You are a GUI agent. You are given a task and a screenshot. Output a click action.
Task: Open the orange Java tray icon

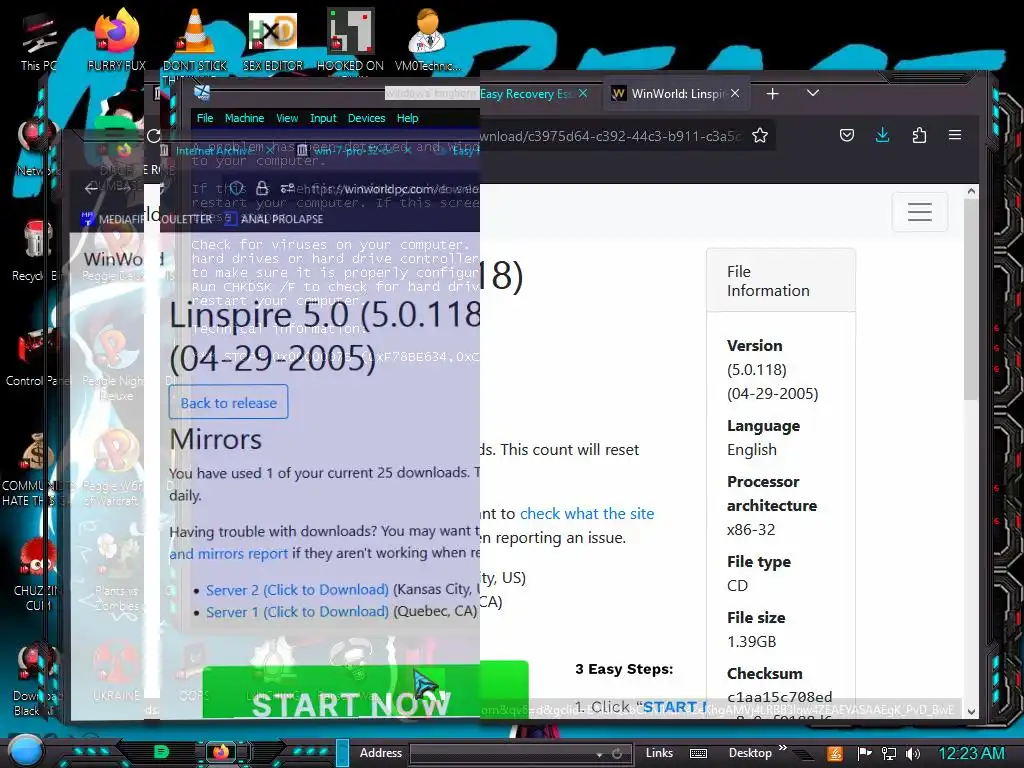[835, 754]
